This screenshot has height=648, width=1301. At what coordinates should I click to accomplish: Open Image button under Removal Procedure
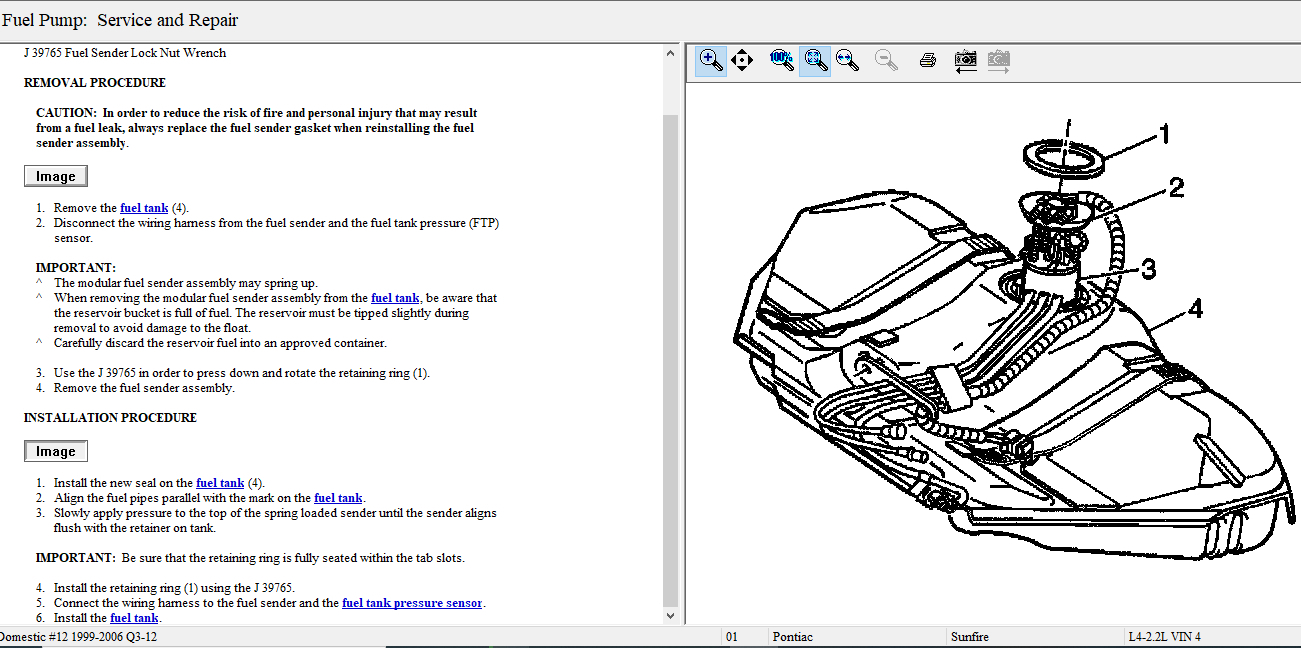pyautogui.click(x=56, y=176)
